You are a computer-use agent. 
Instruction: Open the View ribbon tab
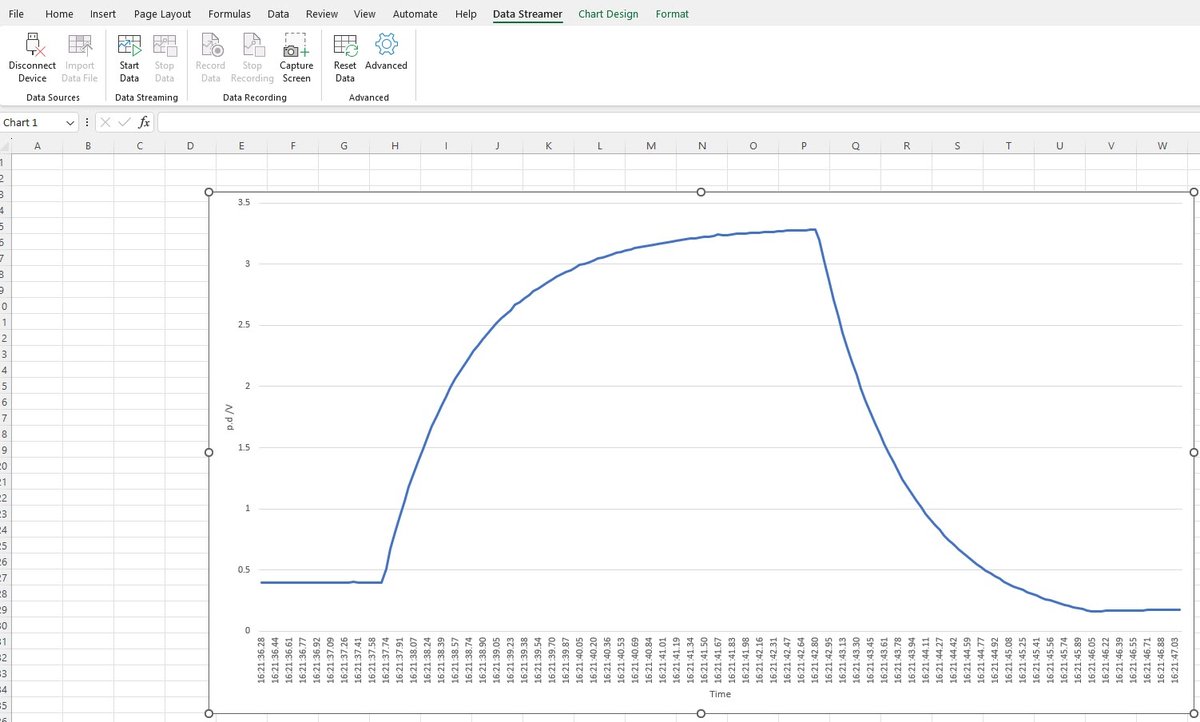click(x=365, y=14)
